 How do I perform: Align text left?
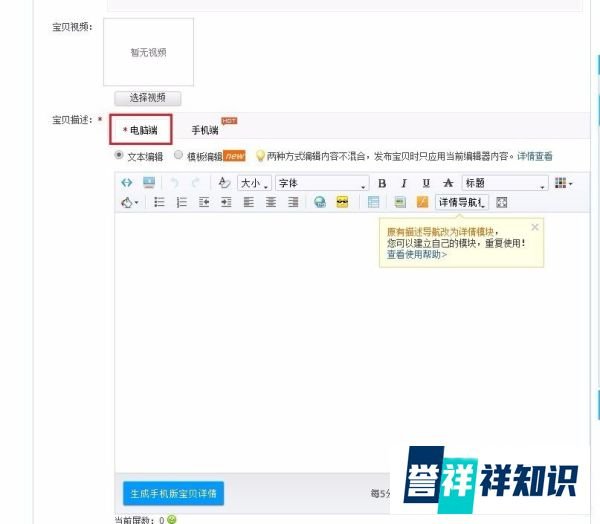249,202
